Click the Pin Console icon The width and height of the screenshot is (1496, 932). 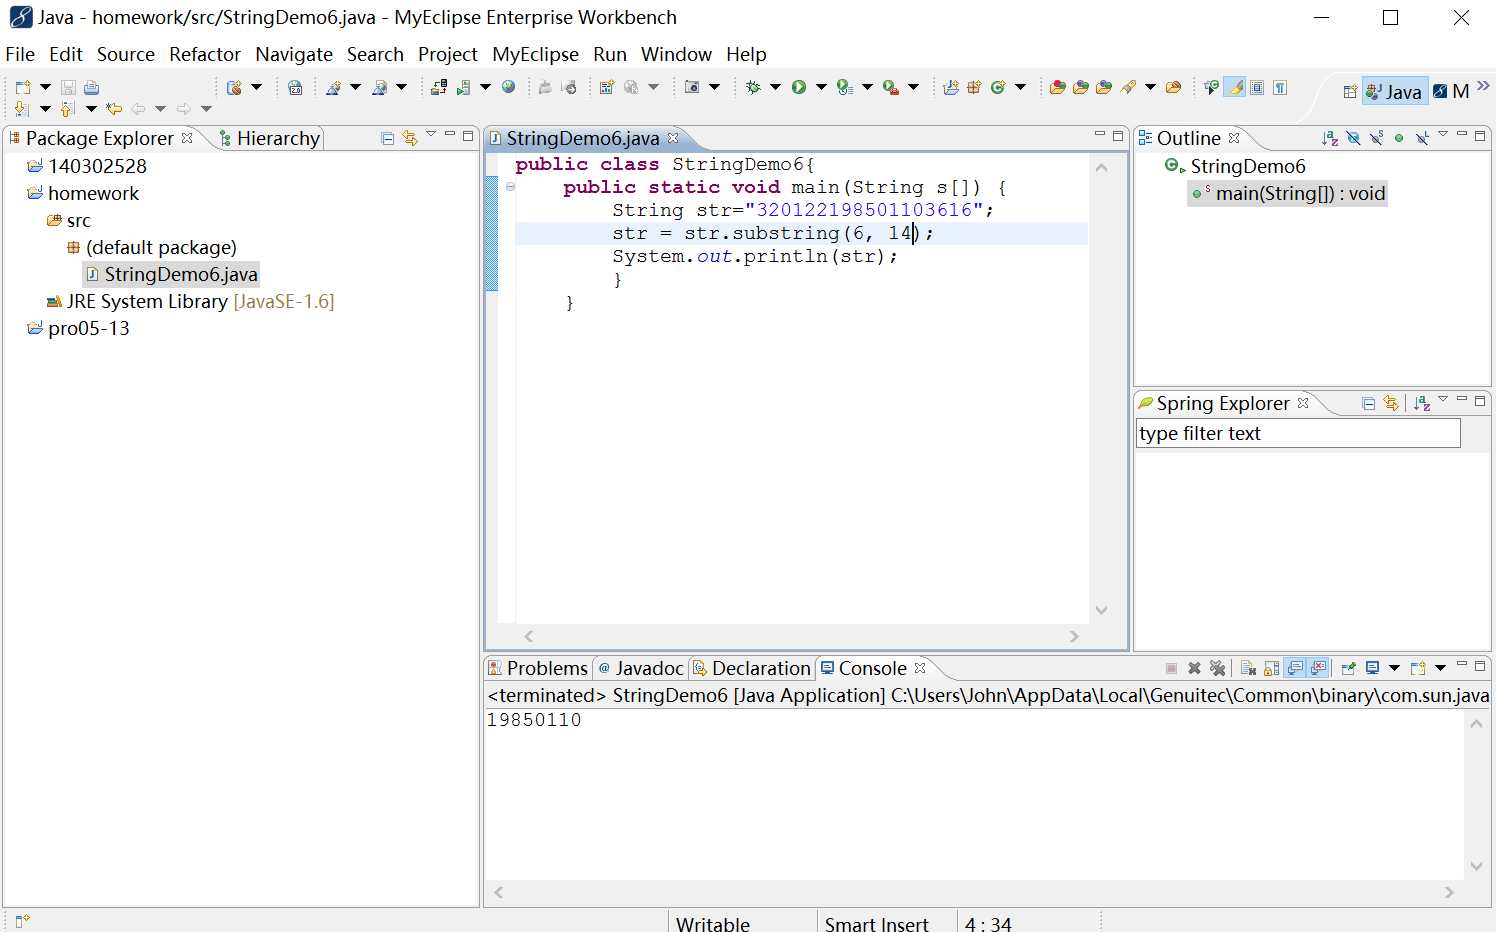1348,668
